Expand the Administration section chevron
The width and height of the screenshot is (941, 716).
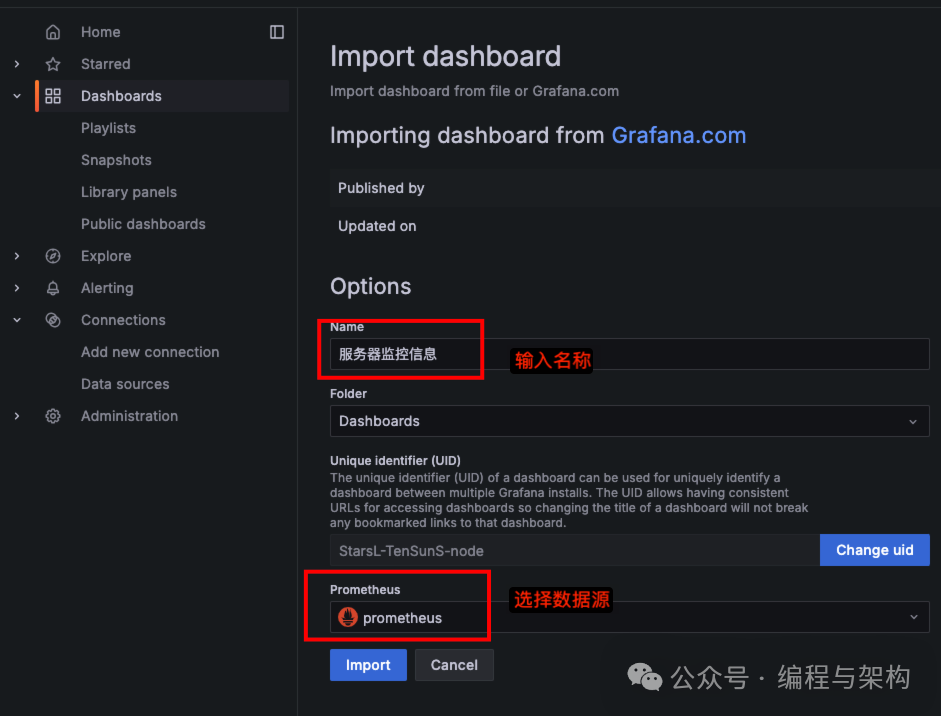point(17,416)
